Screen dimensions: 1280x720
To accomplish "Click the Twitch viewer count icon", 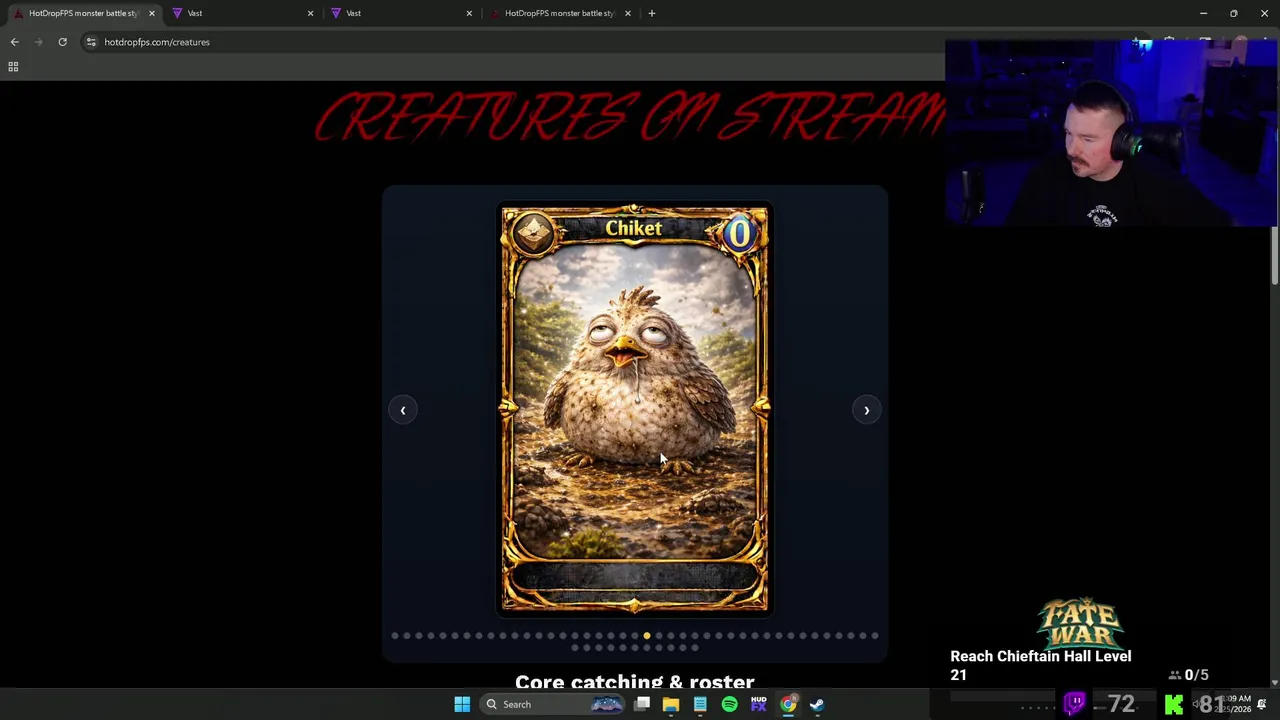I will pos(1075,704).
